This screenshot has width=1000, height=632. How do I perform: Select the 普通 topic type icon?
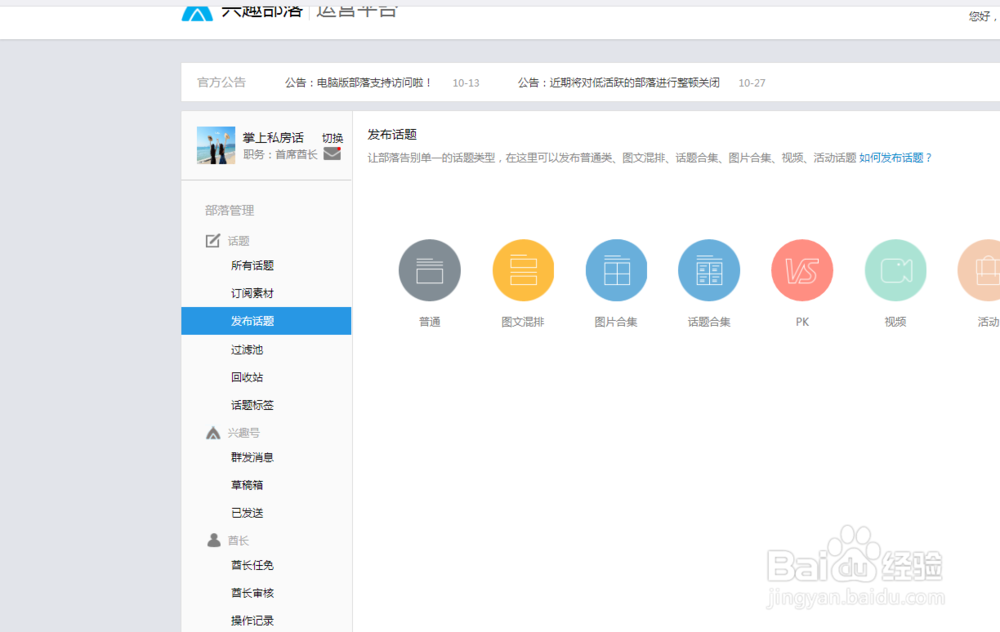pyautogui.click(x=430, y=269)
